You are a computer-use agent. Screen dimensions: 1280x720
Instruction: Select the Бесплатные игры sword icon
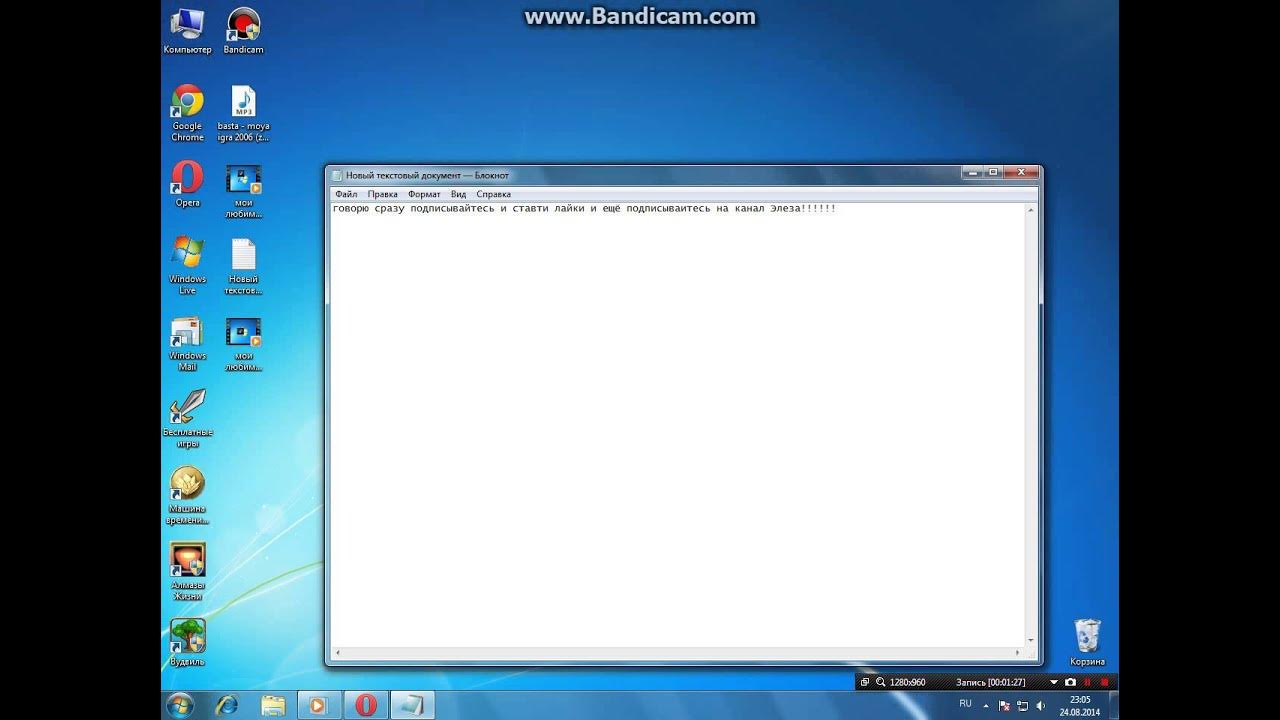187,418
